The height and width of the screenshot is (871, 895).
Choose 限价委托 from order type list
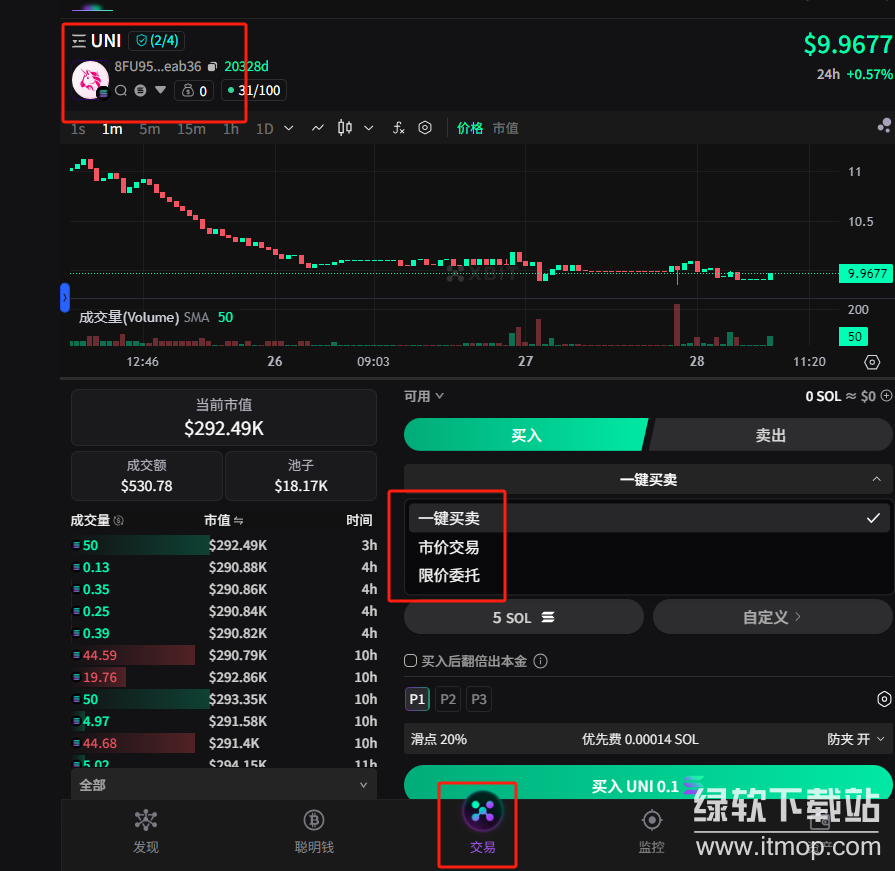[x=449, y=575]
